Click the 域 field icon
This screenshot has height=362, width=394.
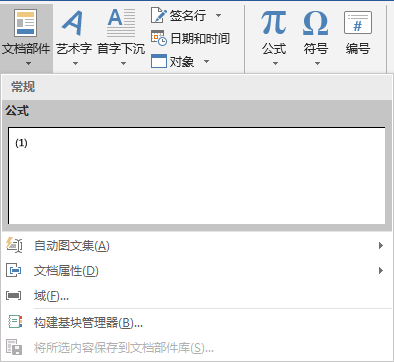[14, 295]
